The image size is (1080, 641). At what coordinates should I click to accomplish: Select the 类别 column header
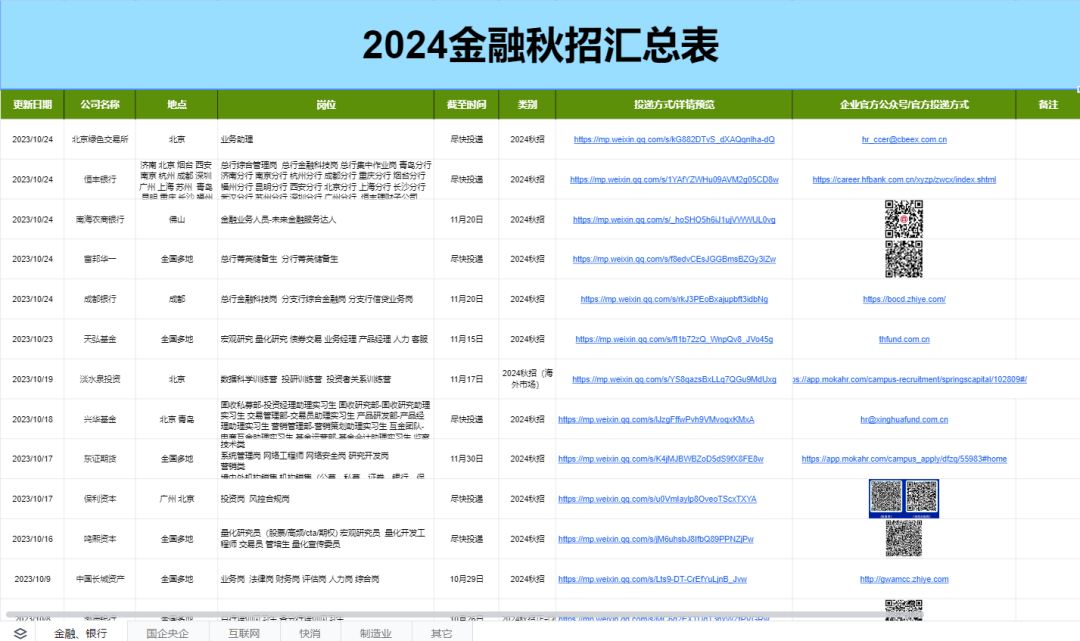pos(527,104)
